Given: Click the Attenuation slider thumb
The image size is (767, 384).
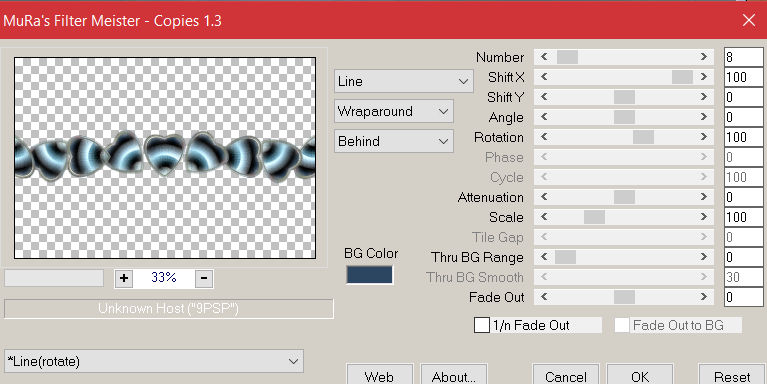Looking at the screenshot, I should pos(624,197).
